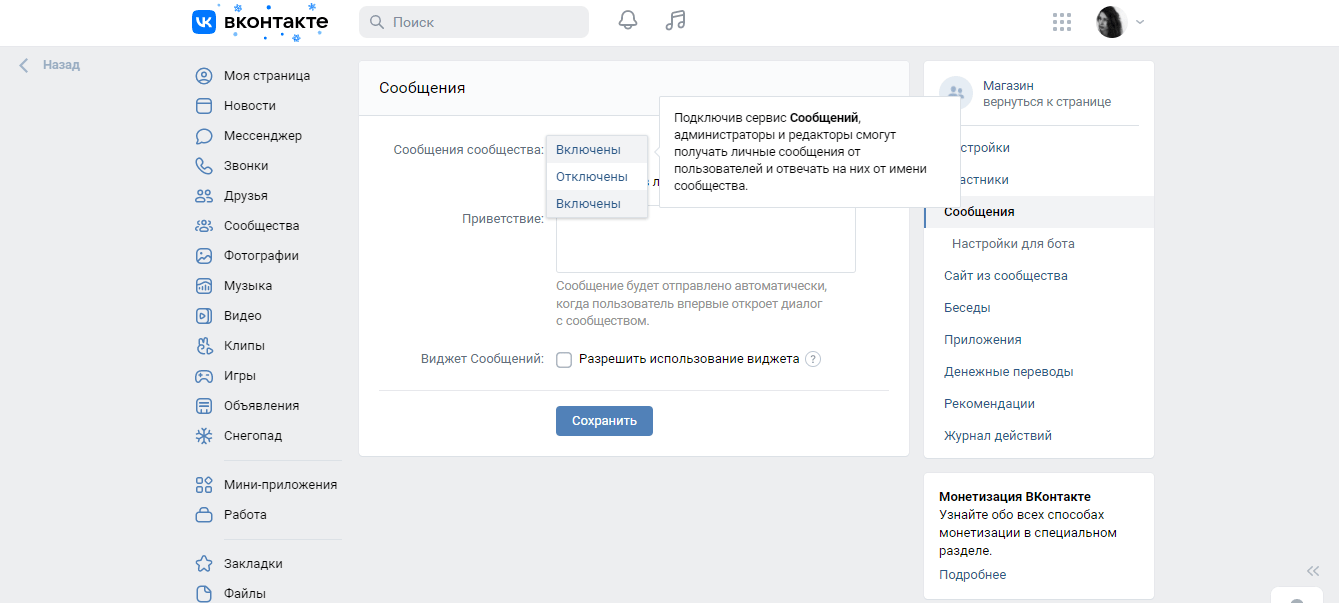Click the selected Включены dropdown header

coord(597,150)
